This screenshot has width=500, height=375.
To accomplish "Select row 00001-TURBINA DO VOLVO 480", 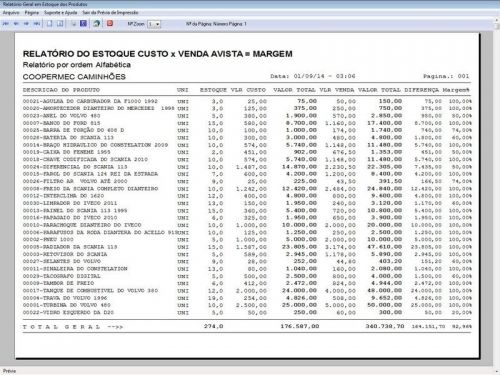I will point(247,305).
